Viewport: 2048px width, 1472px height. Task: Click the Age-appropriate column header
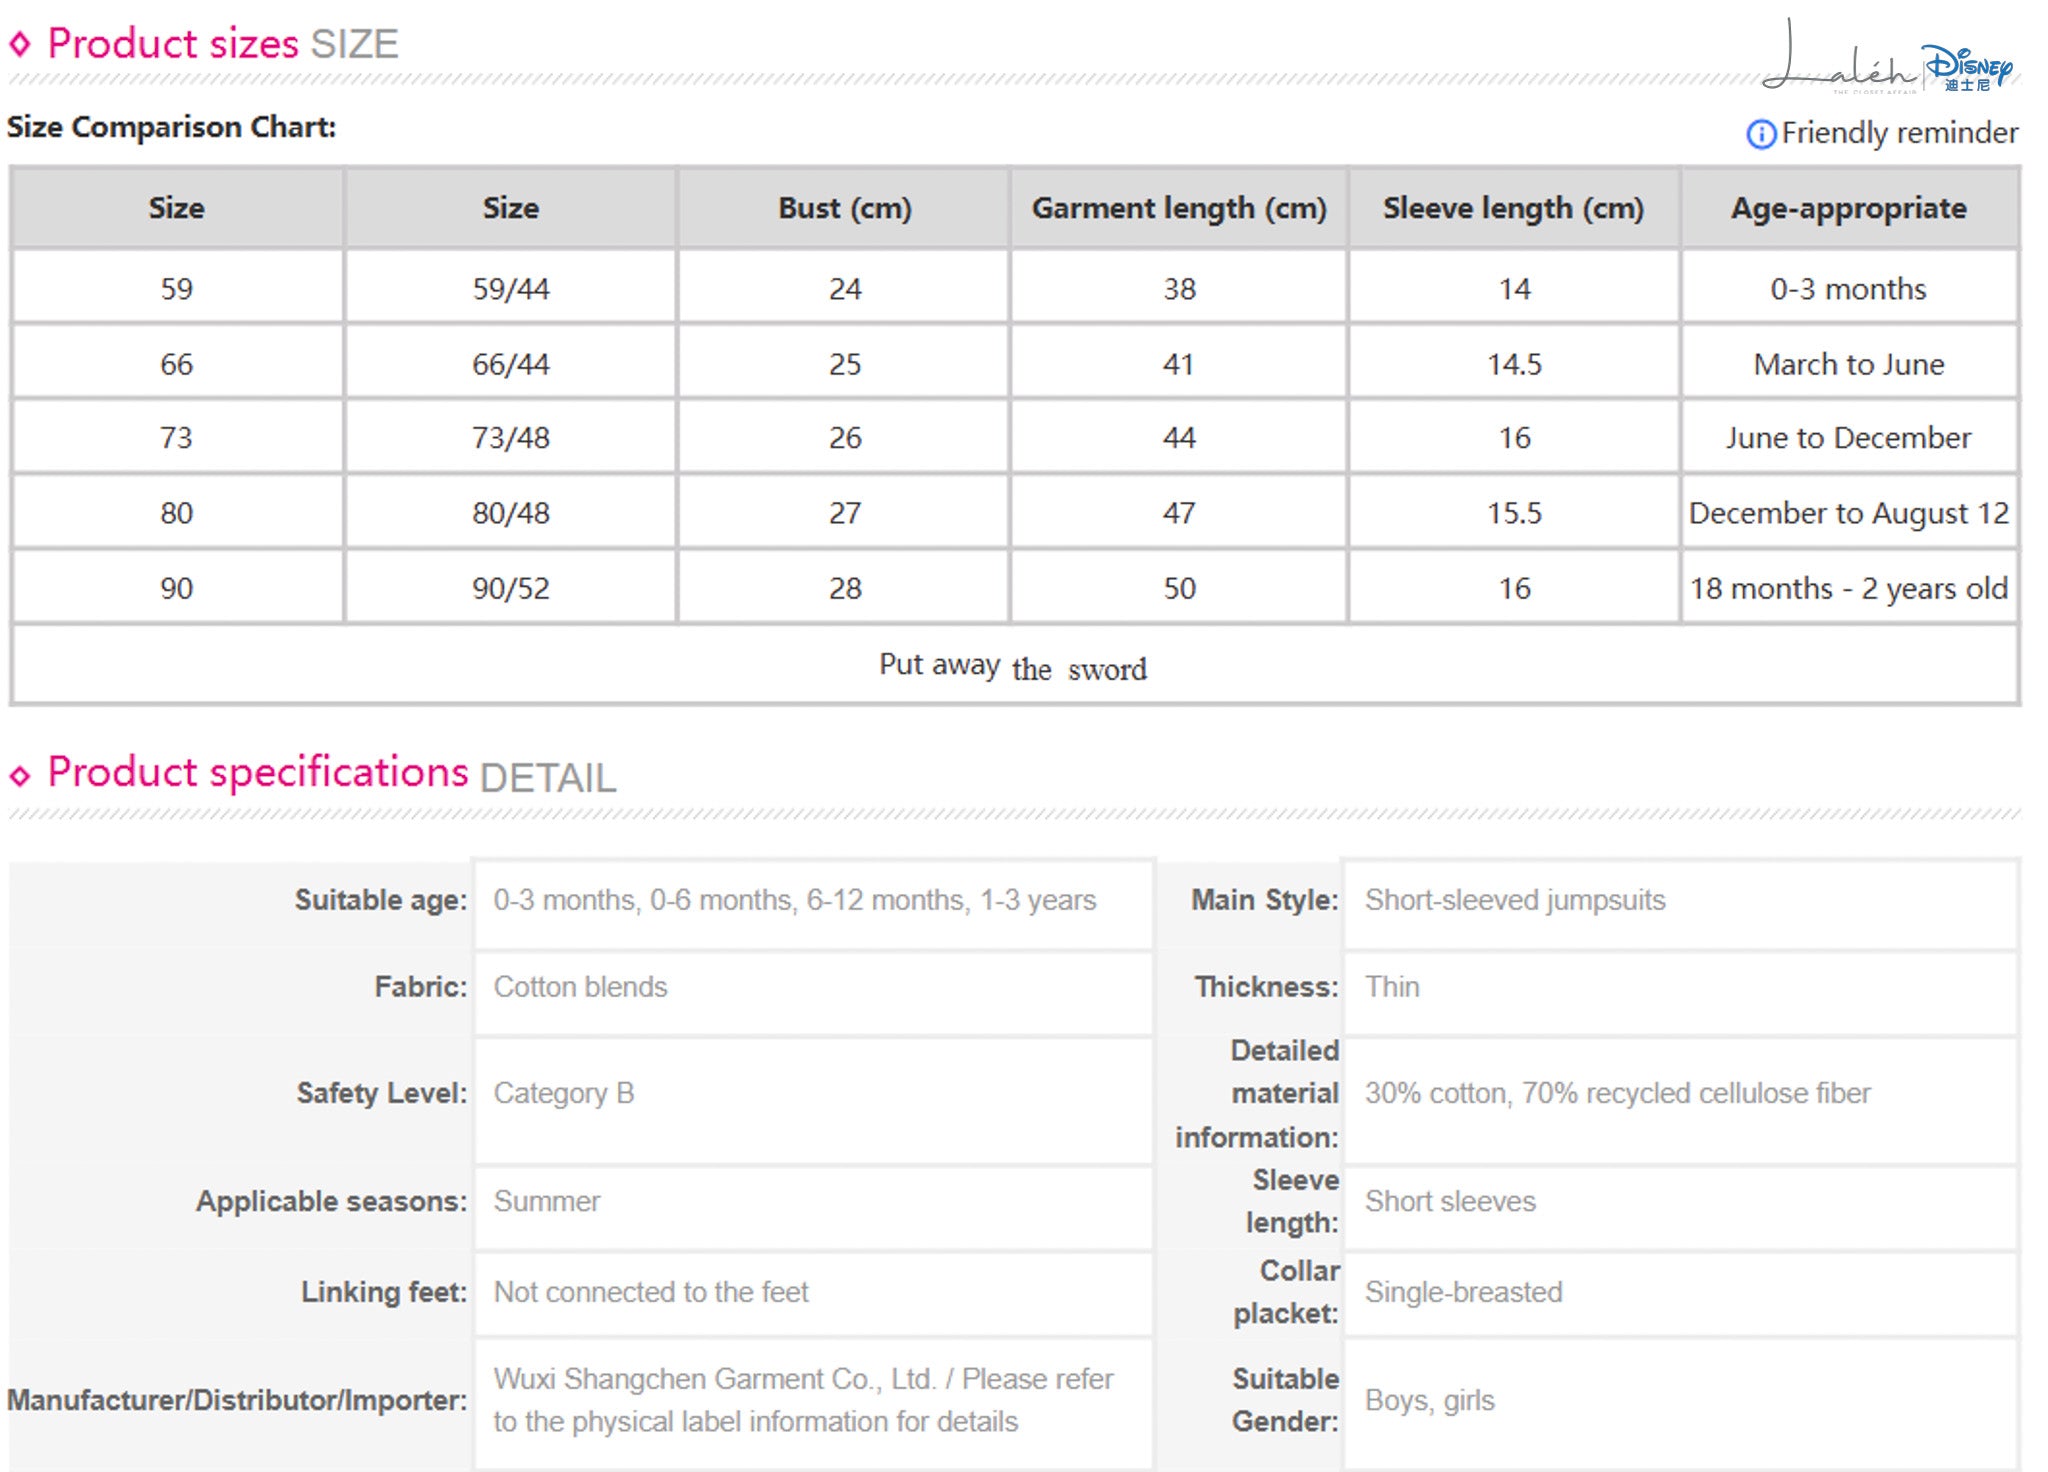[x=1849, y=208]
